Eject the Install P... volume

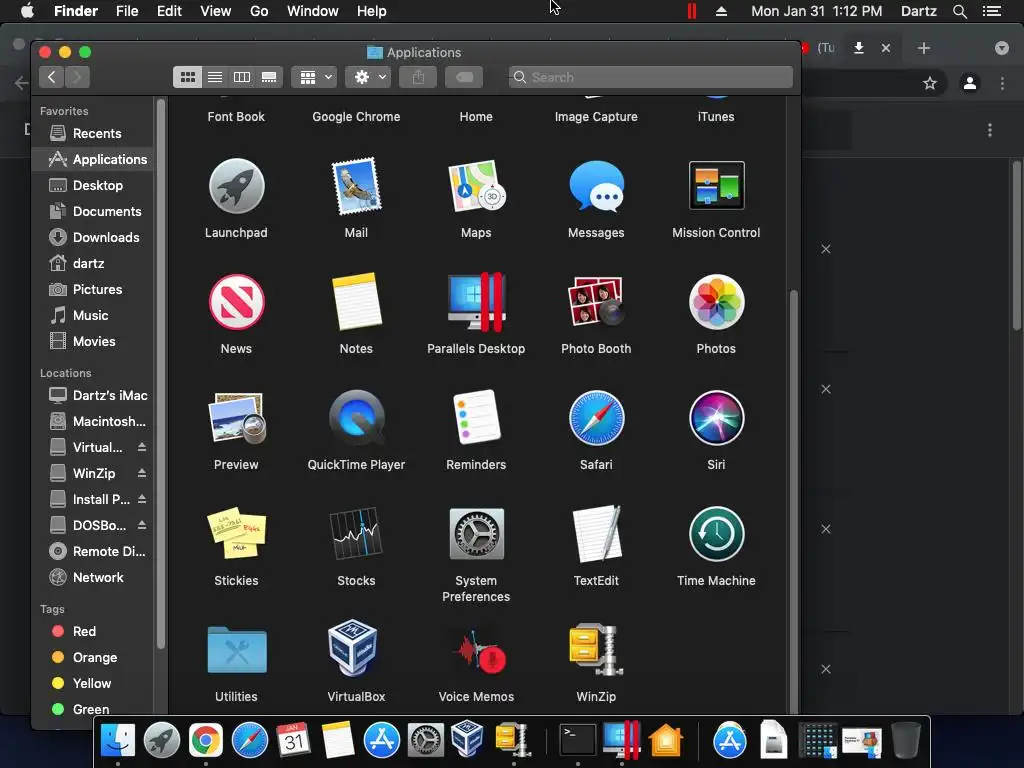point(142,500)
